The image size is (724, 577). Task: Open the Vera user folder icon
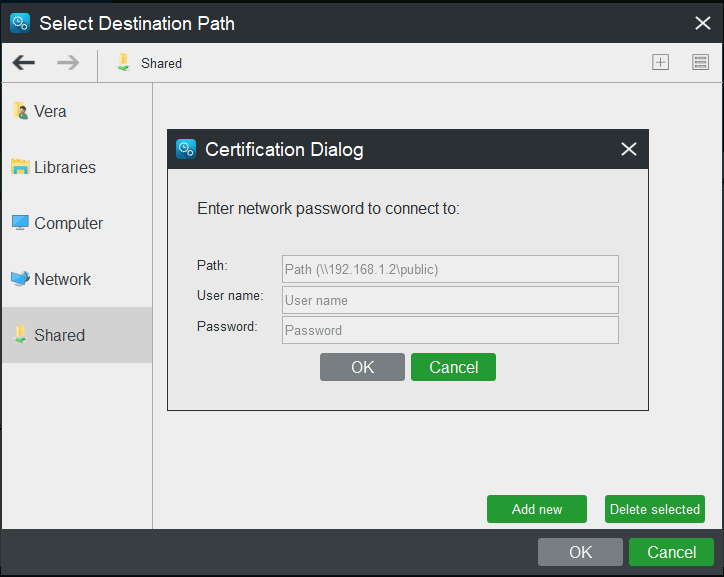click(20, 111)
